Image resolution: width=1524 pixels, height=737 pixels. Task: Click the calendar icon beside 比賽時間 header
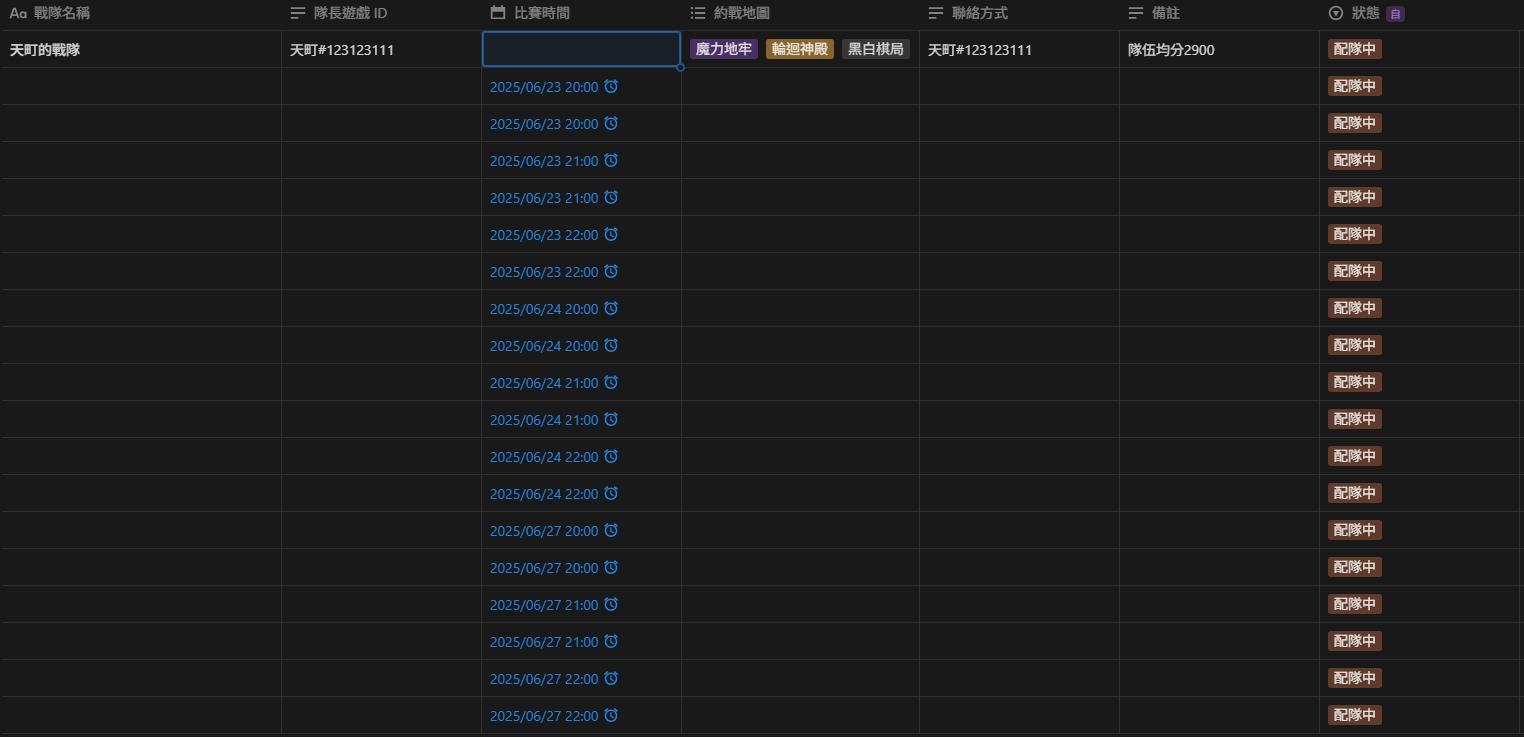pos(498,13)
